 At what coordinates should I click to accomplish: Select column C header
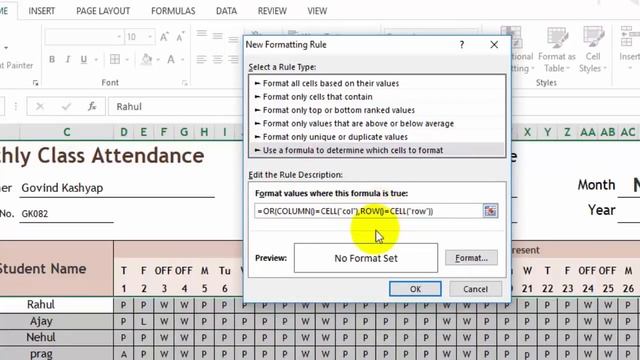[x=67, y=132]
